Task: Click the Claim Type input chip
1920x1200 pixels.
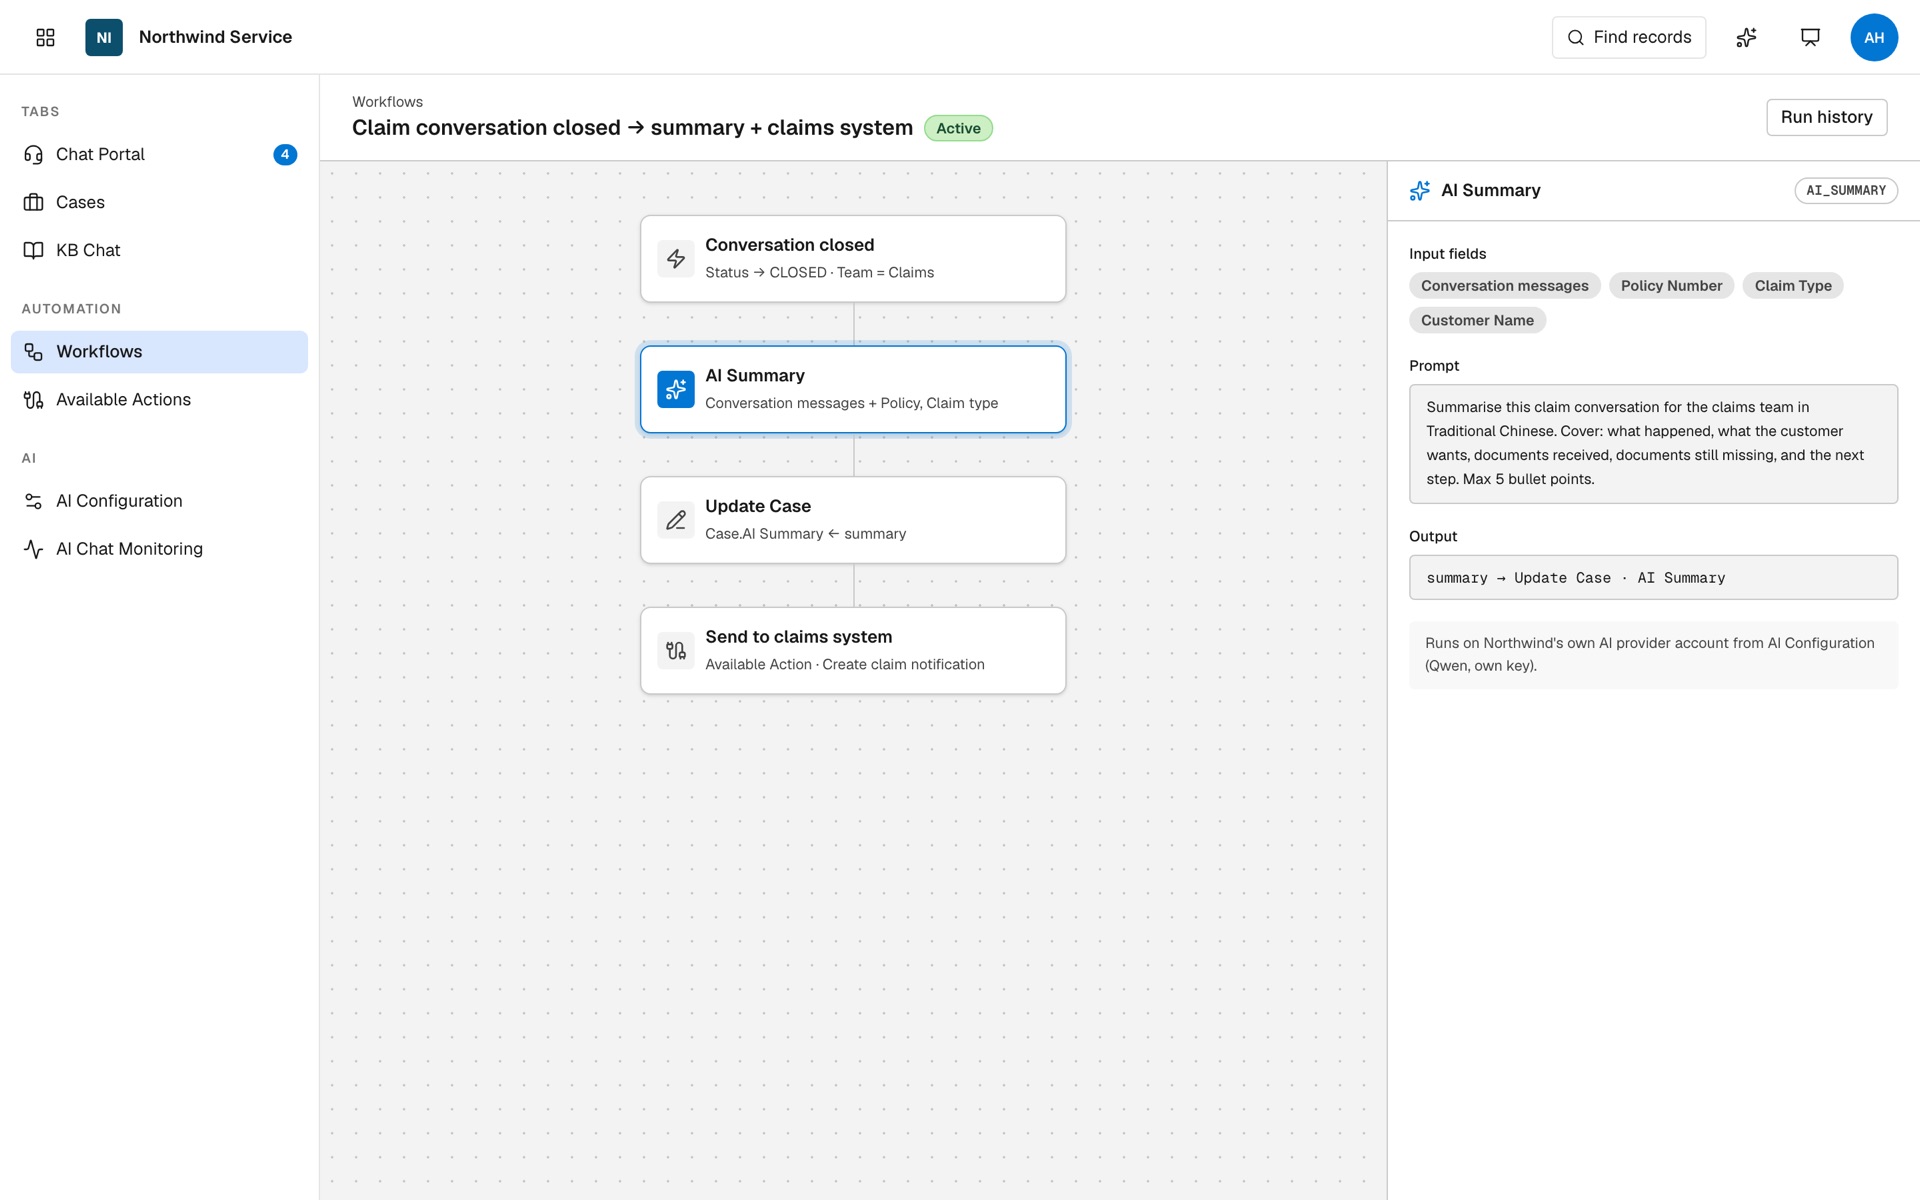Action: pos(1793,286)
